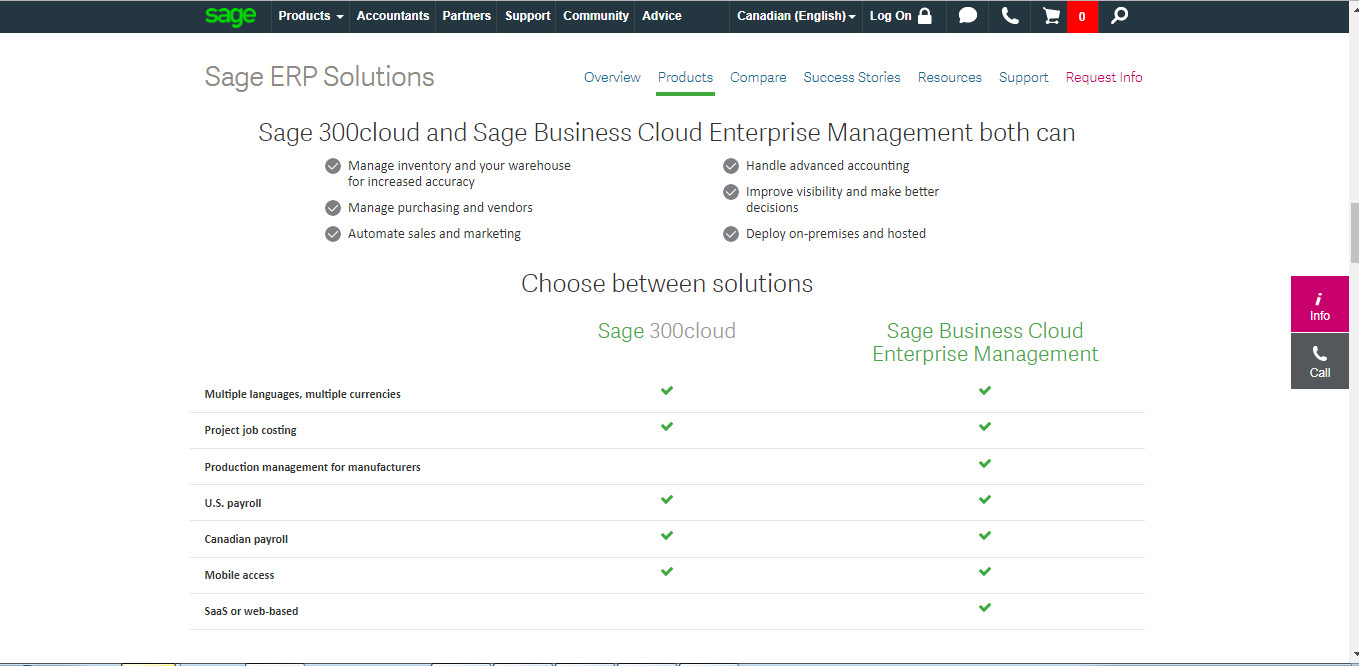Image resolution: width=1359 pixels, height=666 pixels.
Task: Open the shopping cart icon
Action: coord(1049,16)
